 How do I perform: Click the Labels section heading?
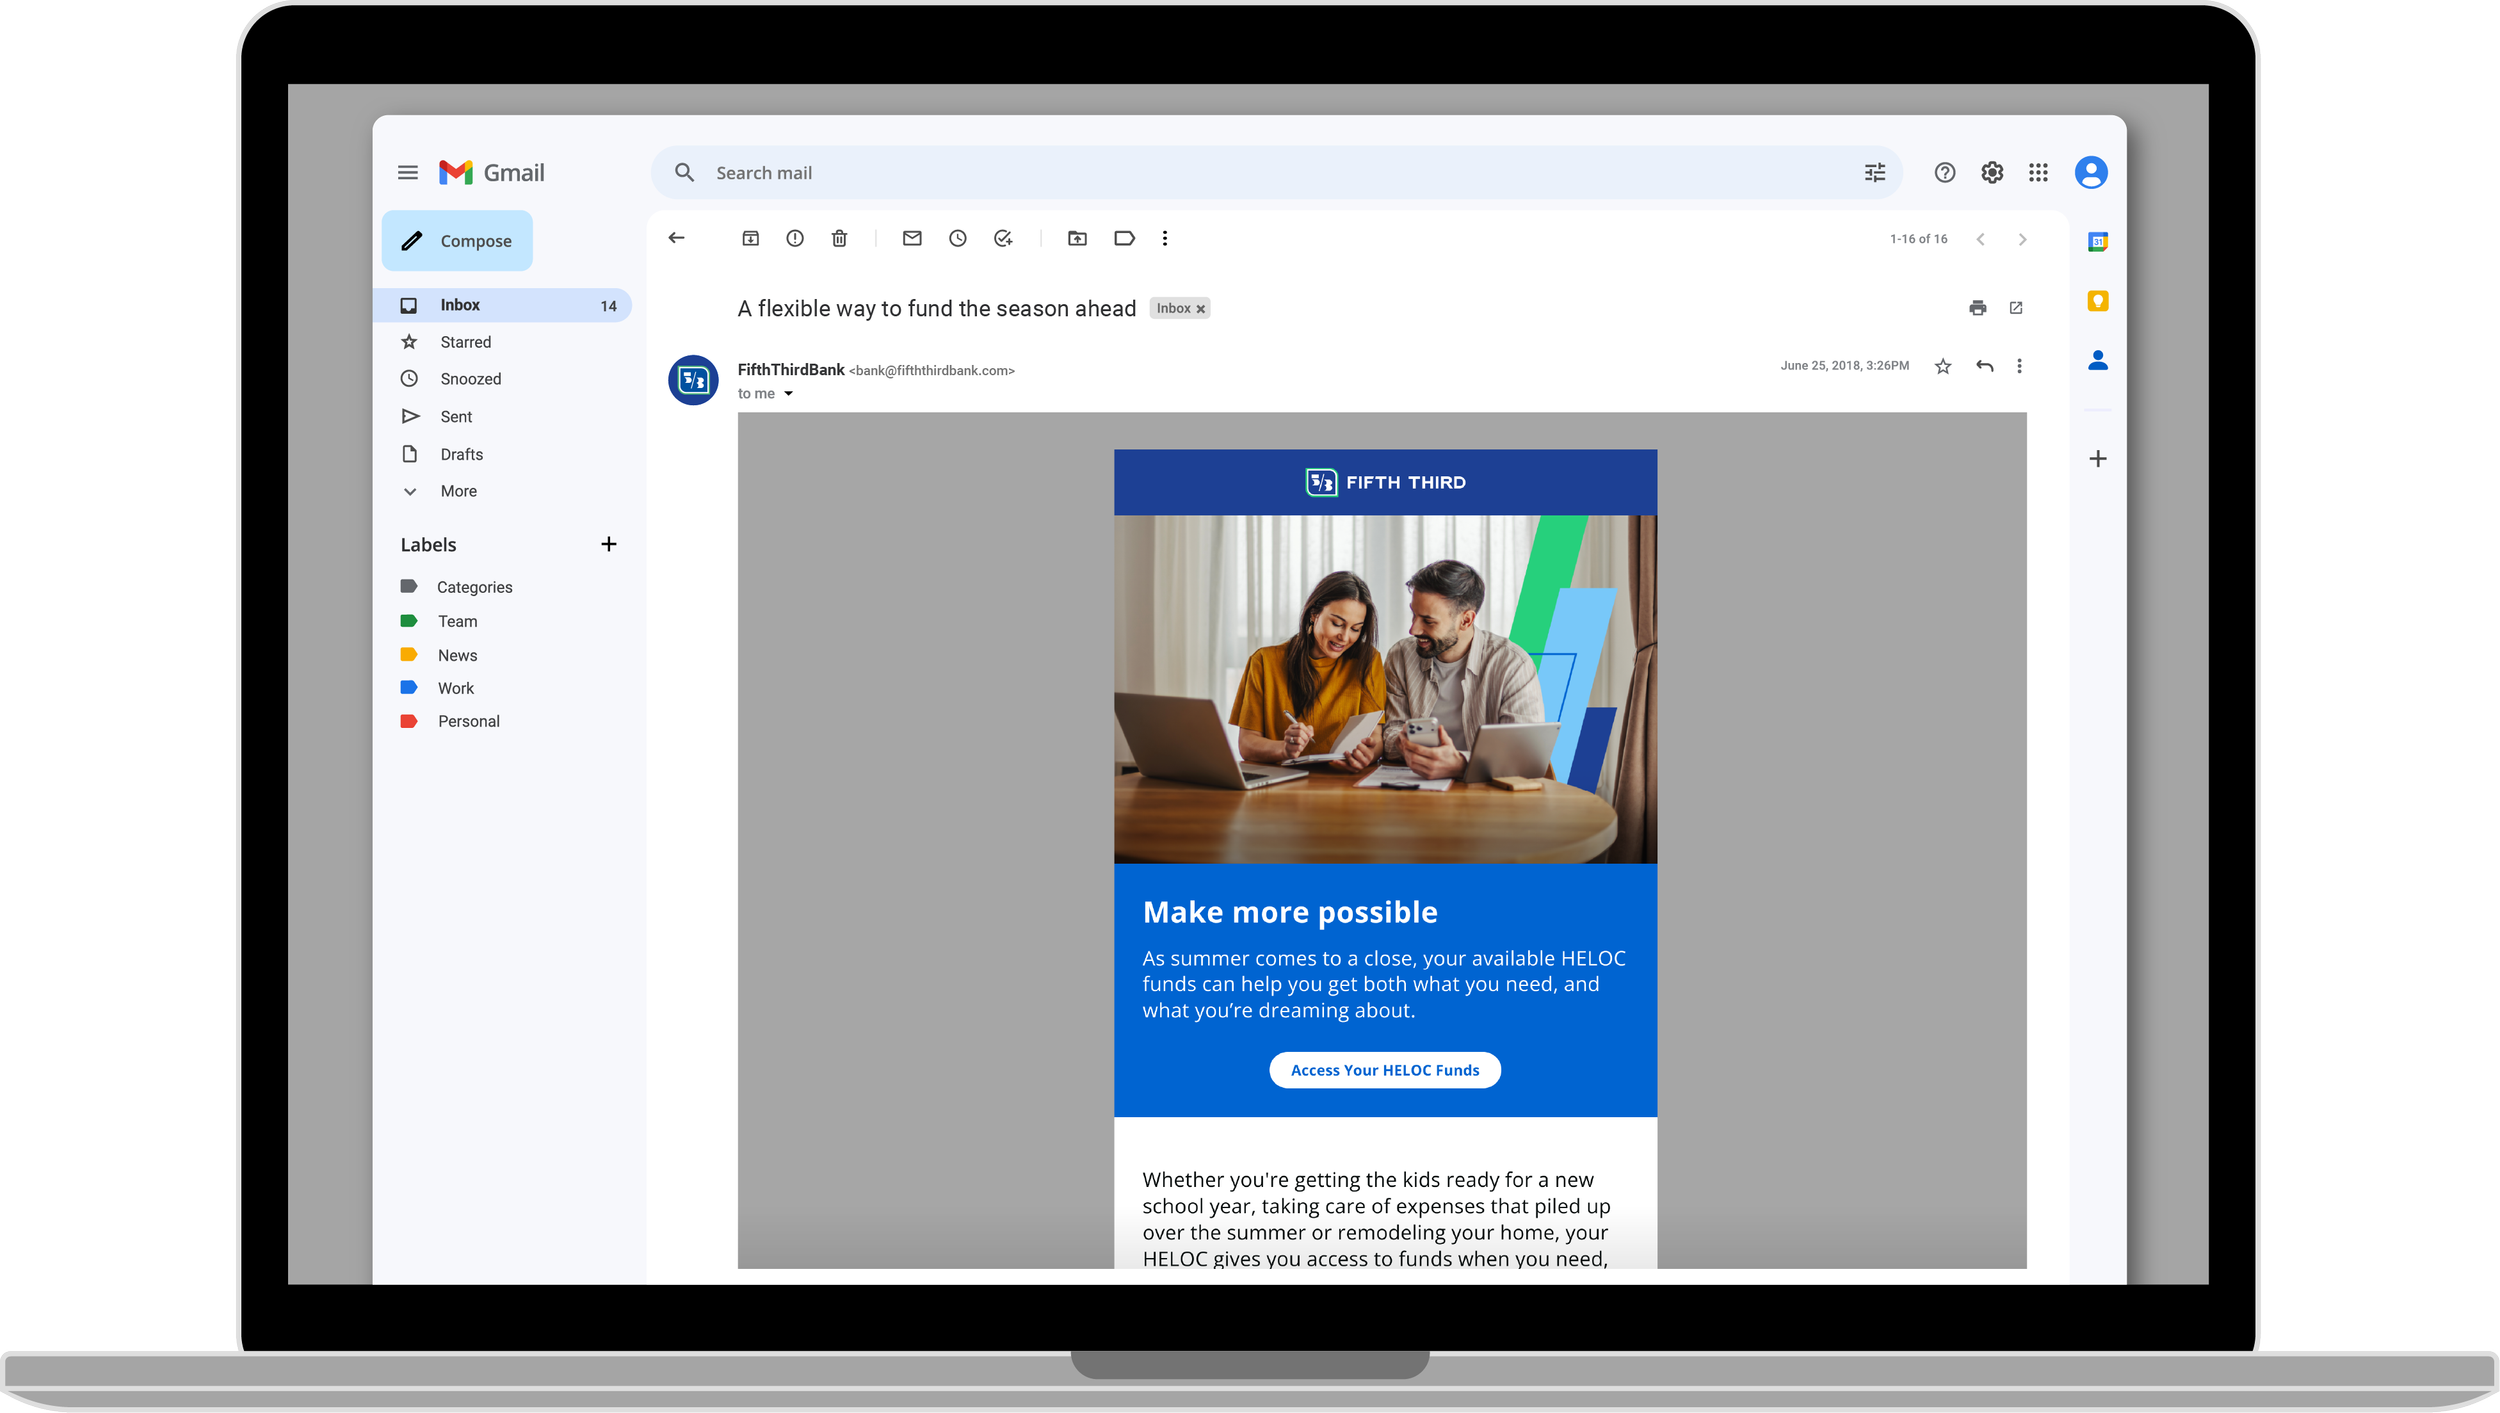tap(428, 545)
